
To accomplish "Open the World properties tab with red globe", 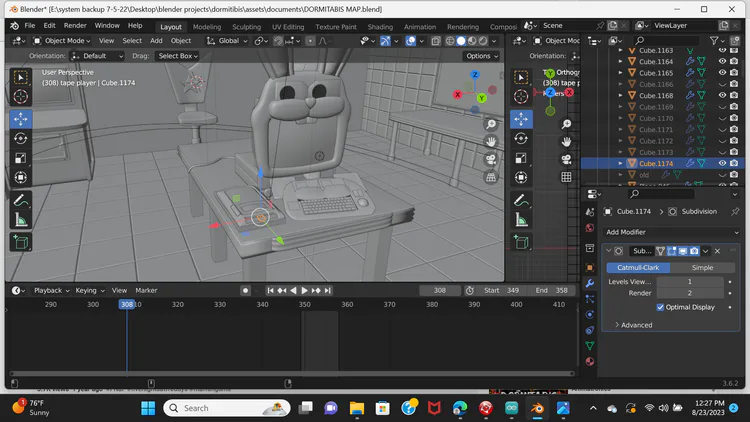I will [590, 228].
